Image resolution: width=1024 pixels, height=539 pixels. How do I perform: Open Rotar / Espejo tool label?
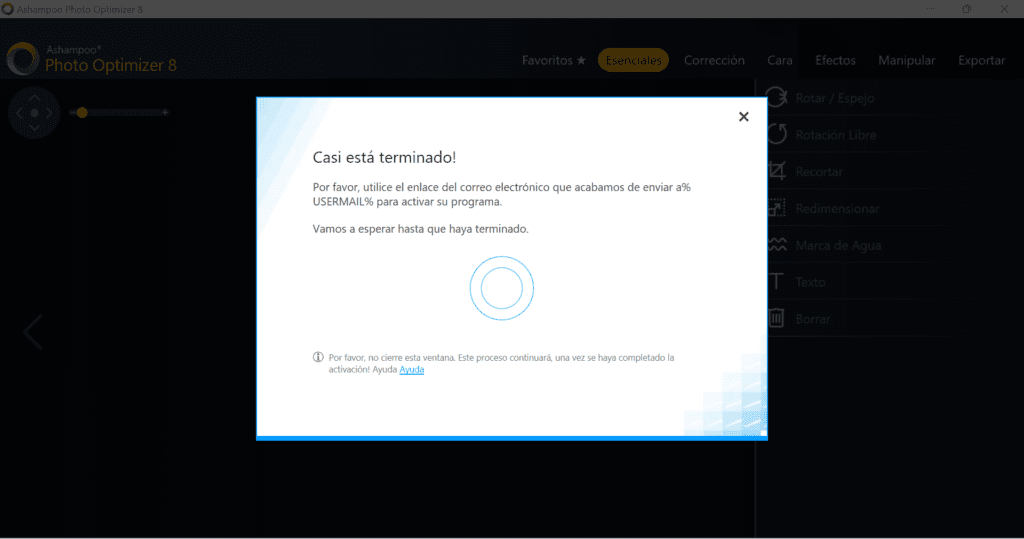tap(835, 98)
